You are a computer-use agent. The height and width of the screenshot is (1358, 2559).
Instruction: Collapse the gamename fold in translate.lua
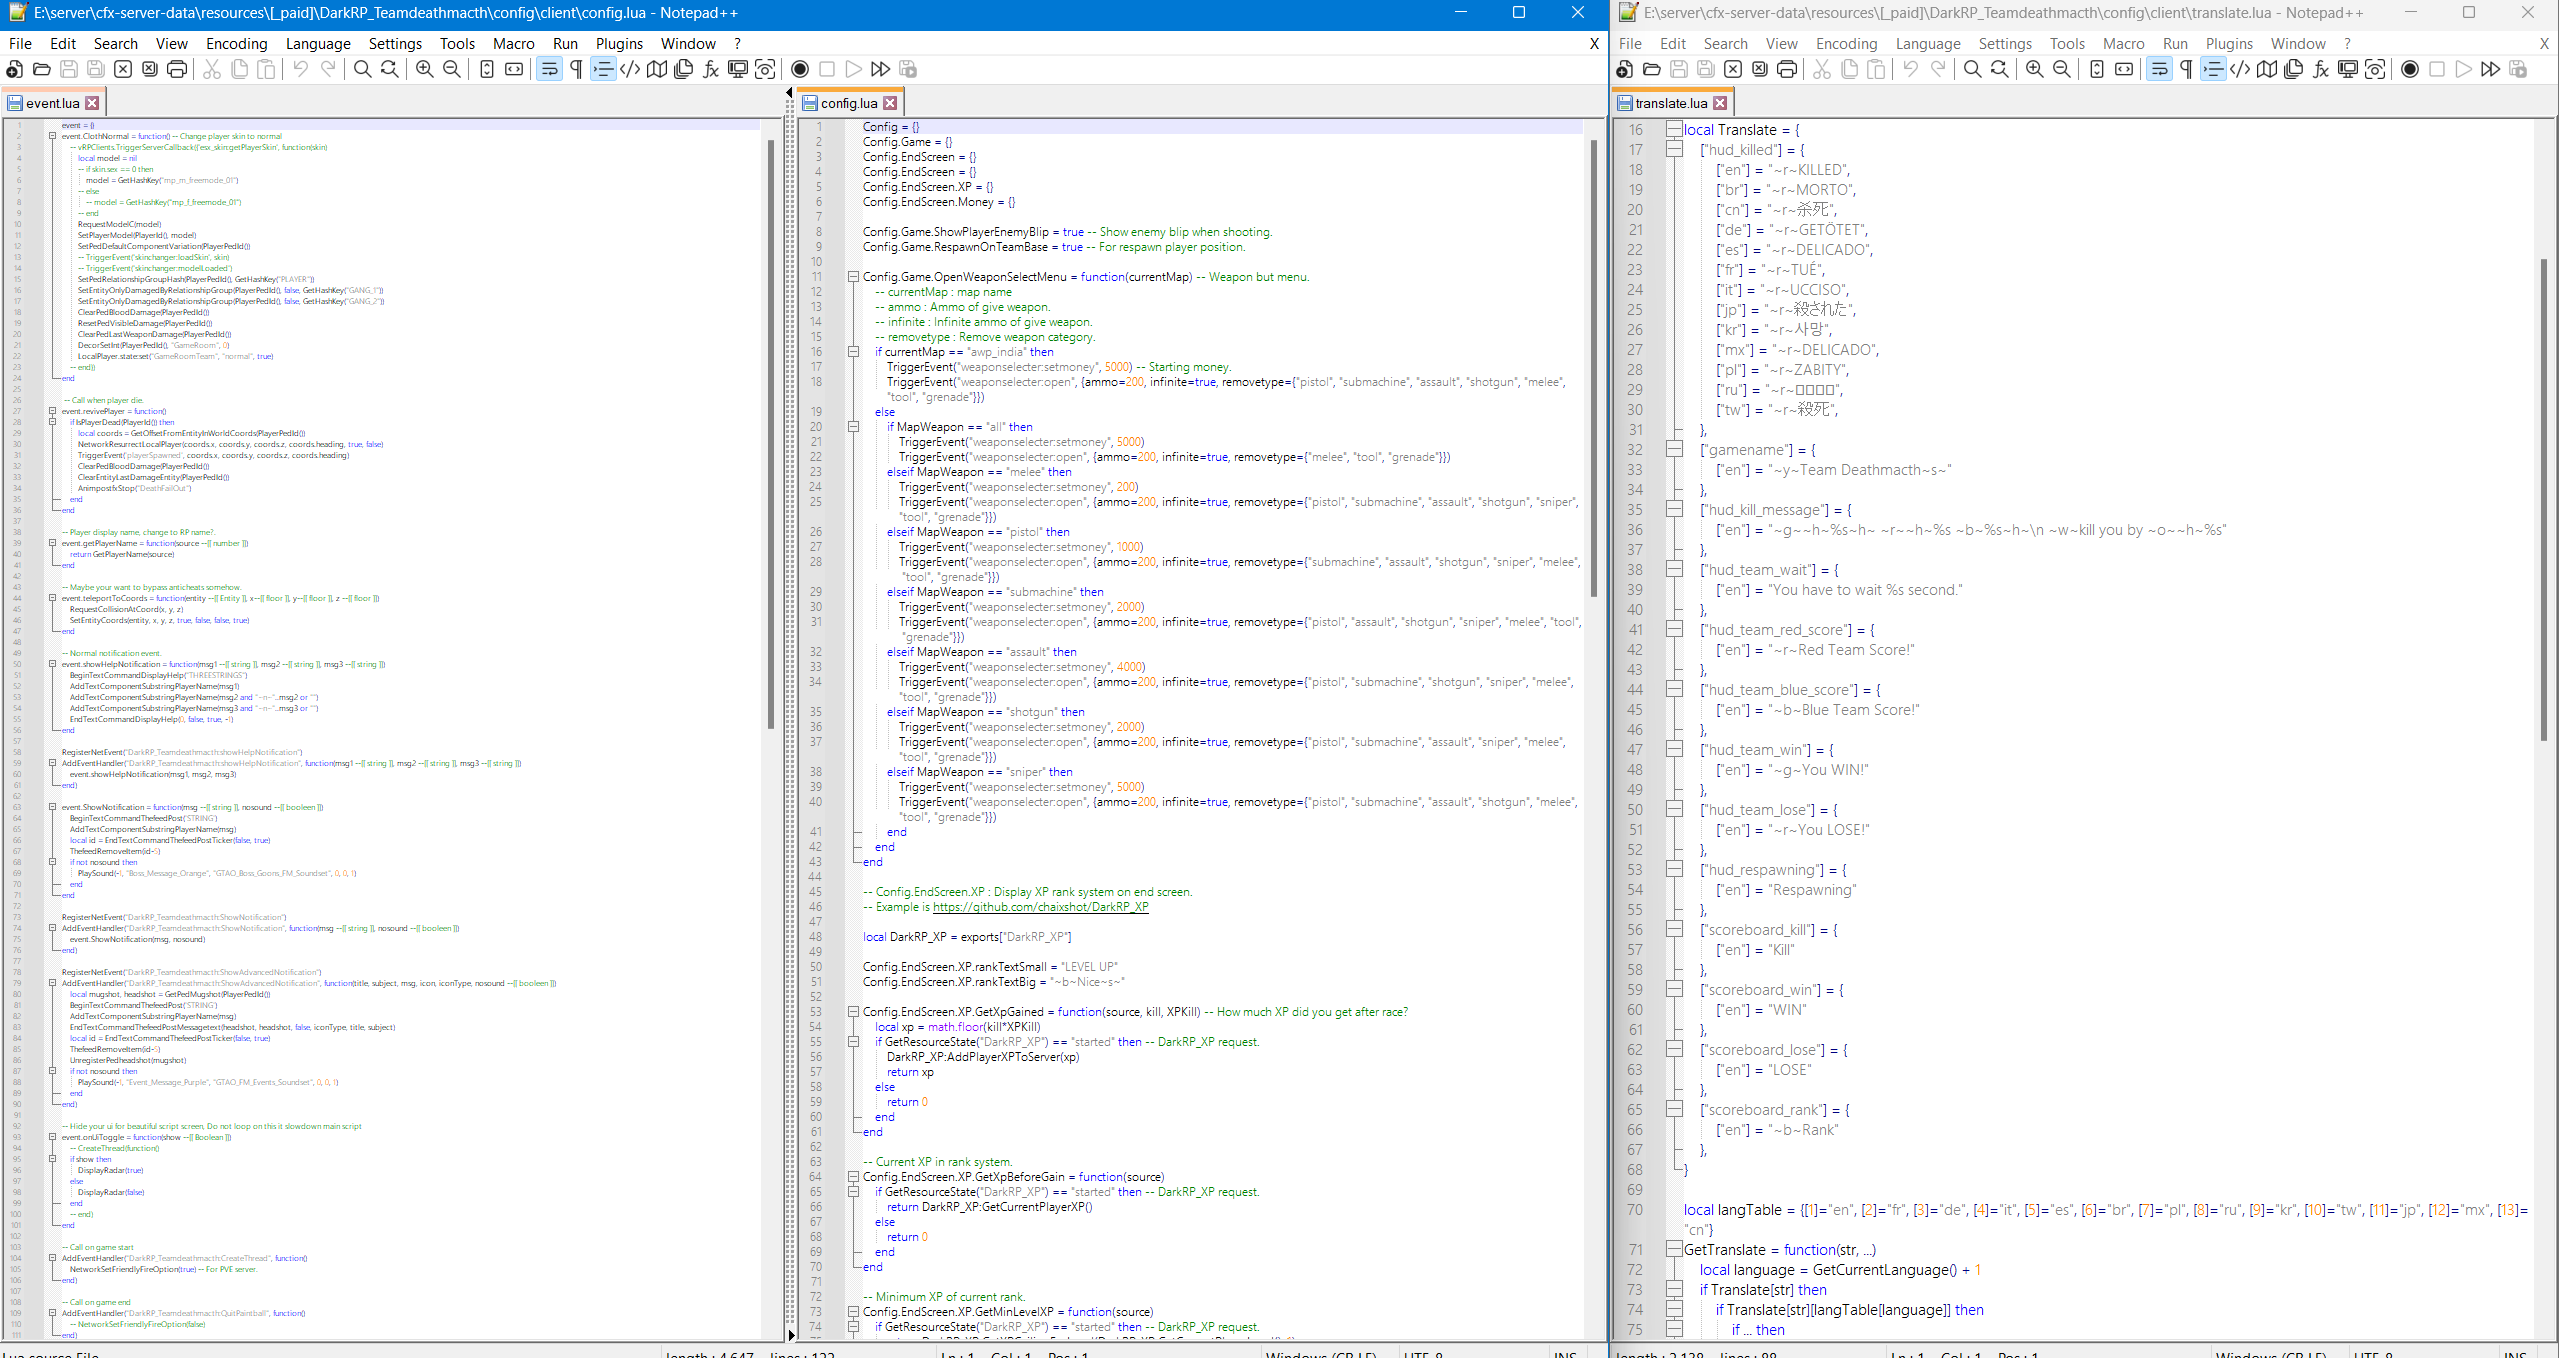coord(1673,449)
